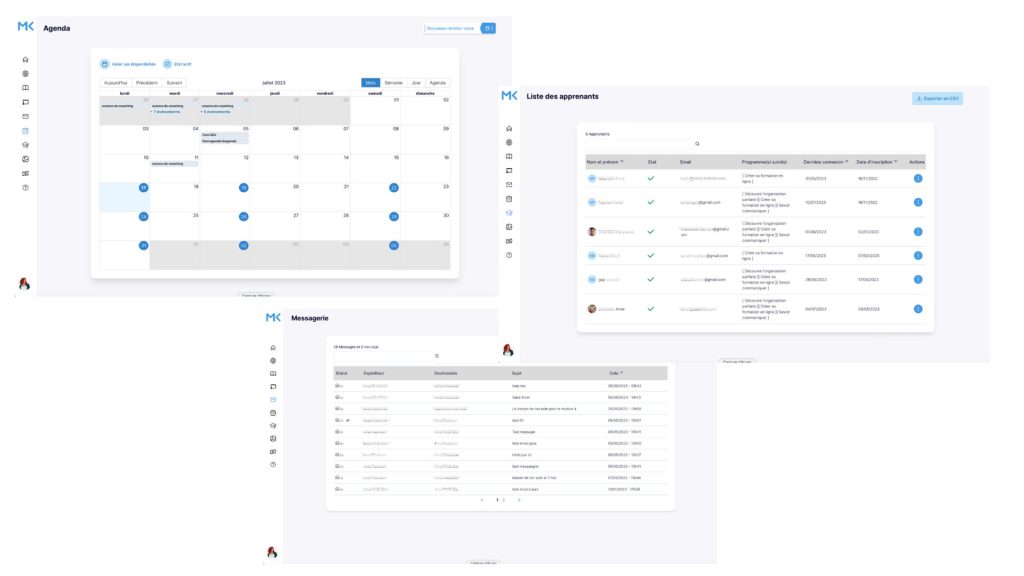Go to page 2 of Messagerie
This screenshot has width=1024, height=576.
[504, 500]
